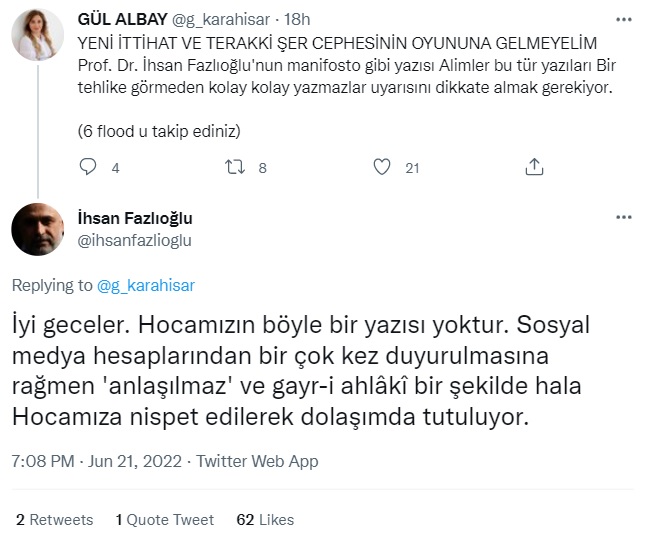The image size is (650, 542).
Task: View the 1 Quote Tweet list
Action: (x=165, y=519)
